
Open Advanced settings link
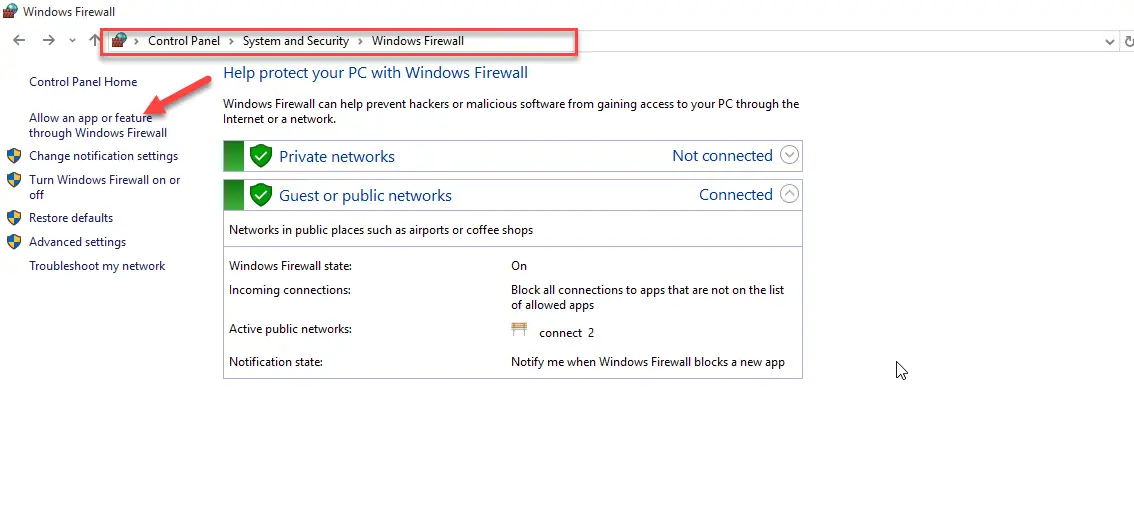[x=77, y=242]
